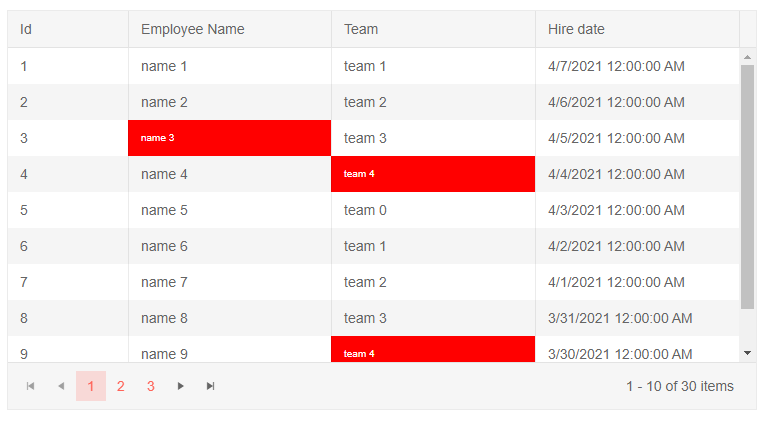Viewport: 765px width, 421px height.
Task: Click the scrollbar up arrow
Action: click(x=747, y=57)
